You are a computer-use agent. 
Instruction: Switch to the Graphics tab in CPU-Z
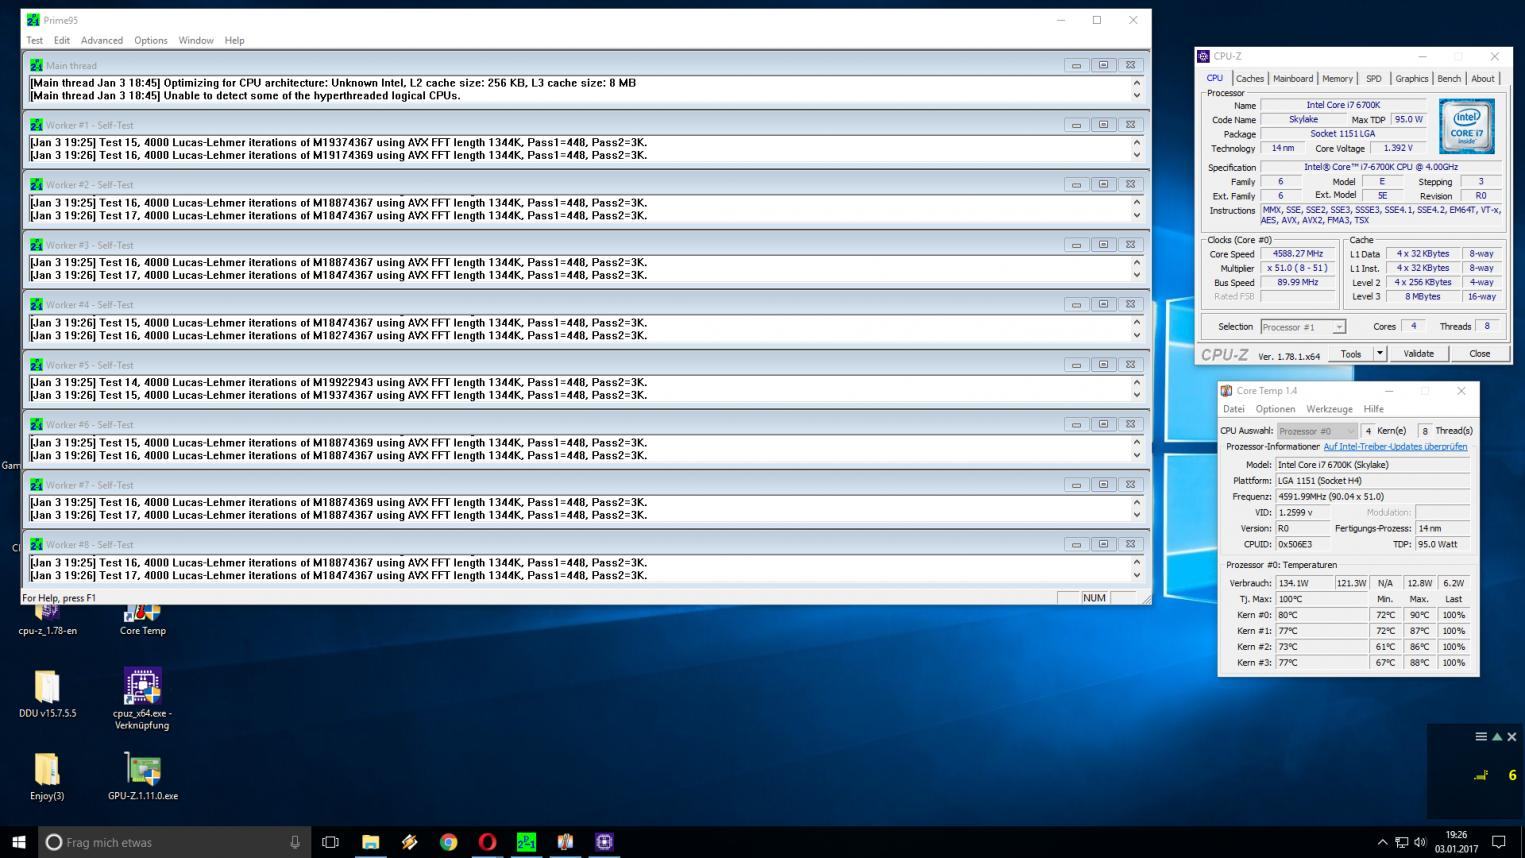click(x=1411, y=78)
